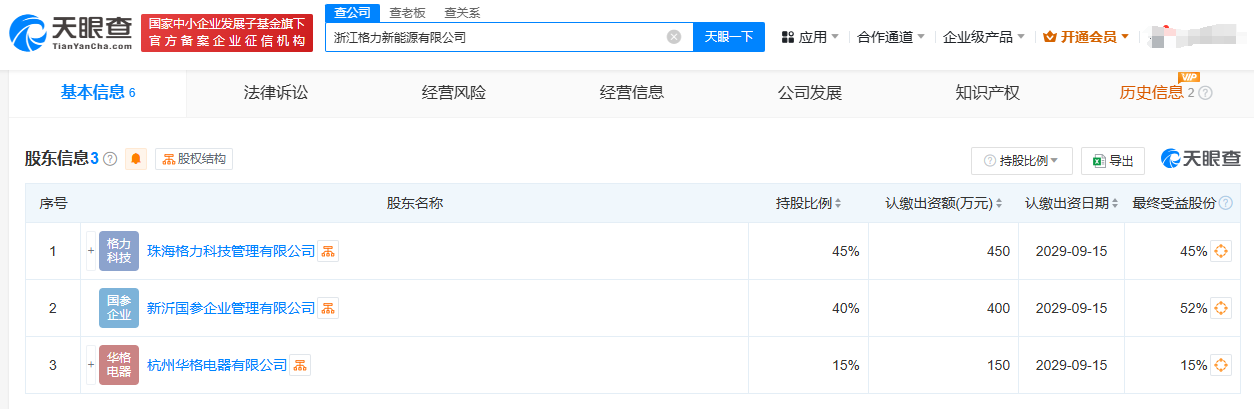Open the 持股比例 filter dropdown

point(1021,161)
